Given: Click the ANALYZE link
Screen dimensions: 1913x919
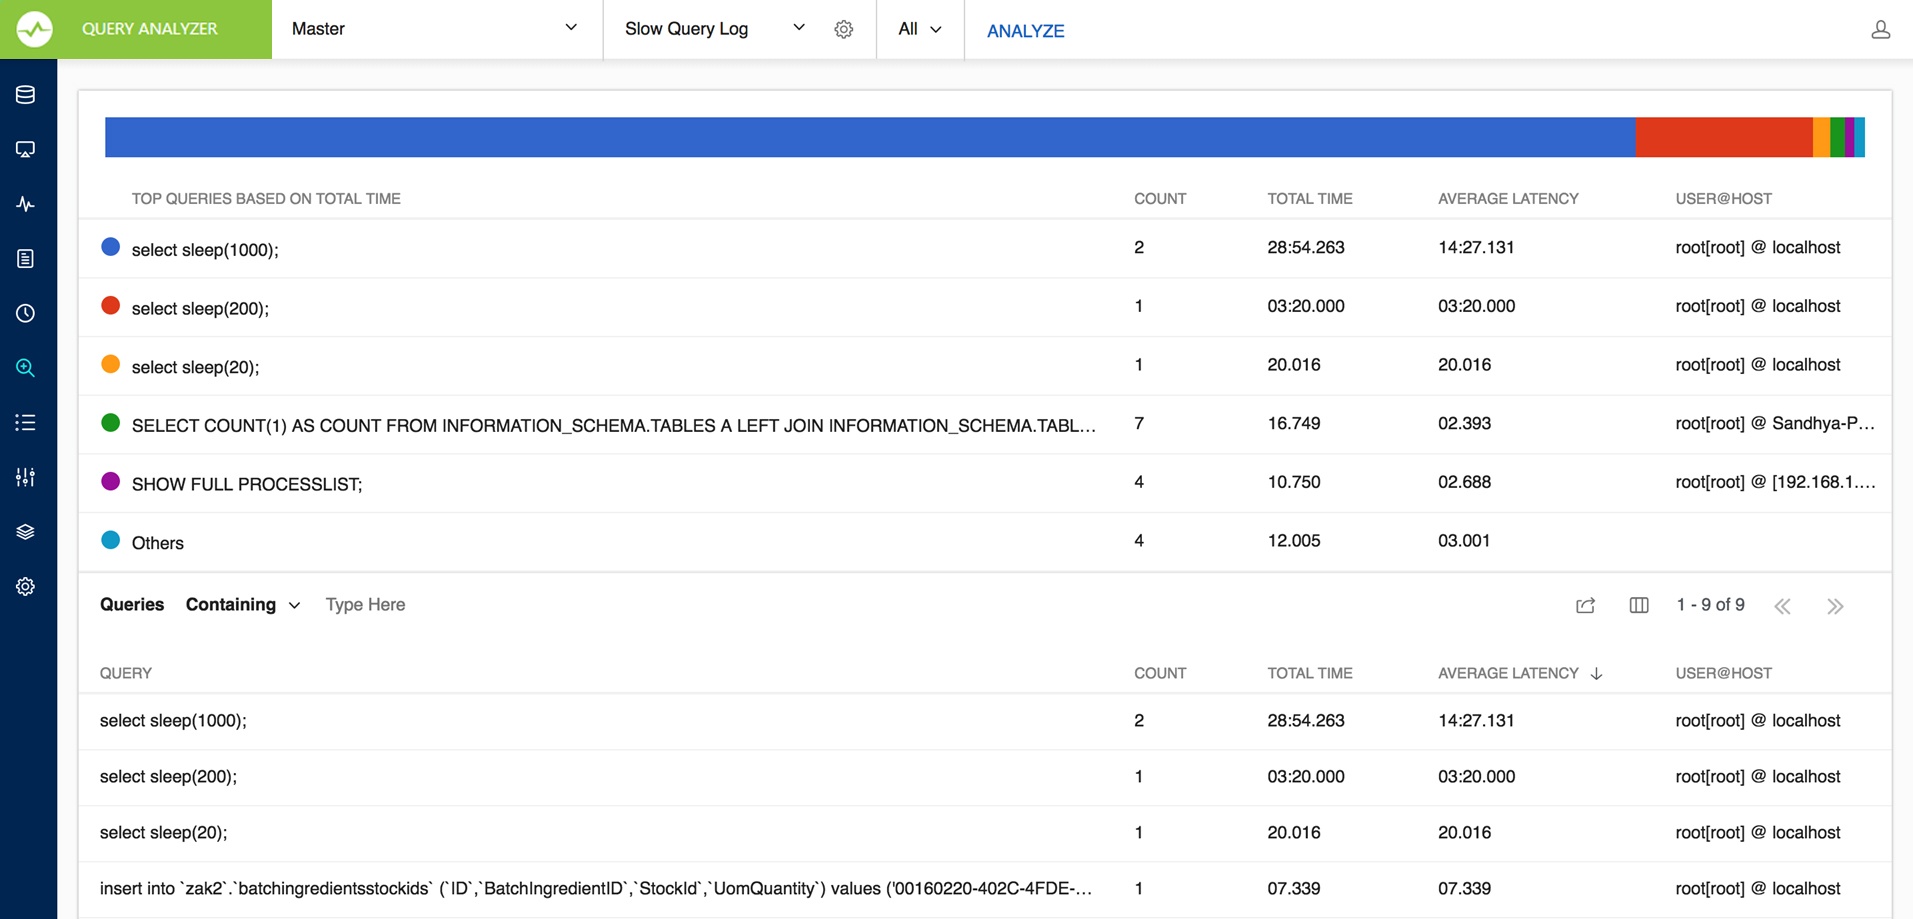Looking at the screenshot, I should (x=1025, y=31).
